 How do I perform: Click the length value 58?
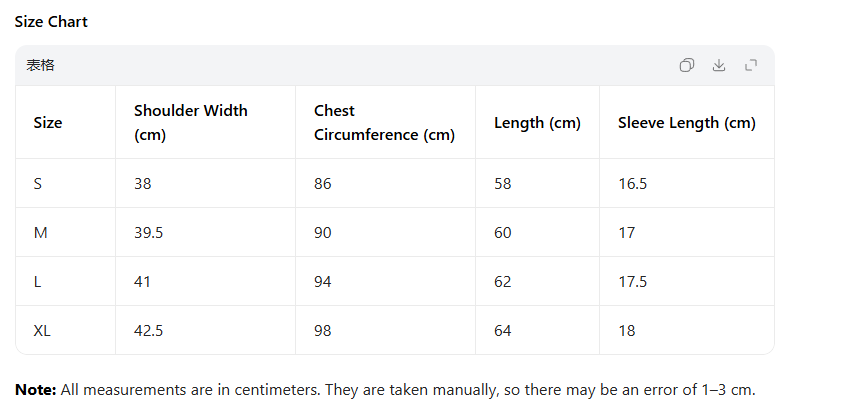point(503,184)
